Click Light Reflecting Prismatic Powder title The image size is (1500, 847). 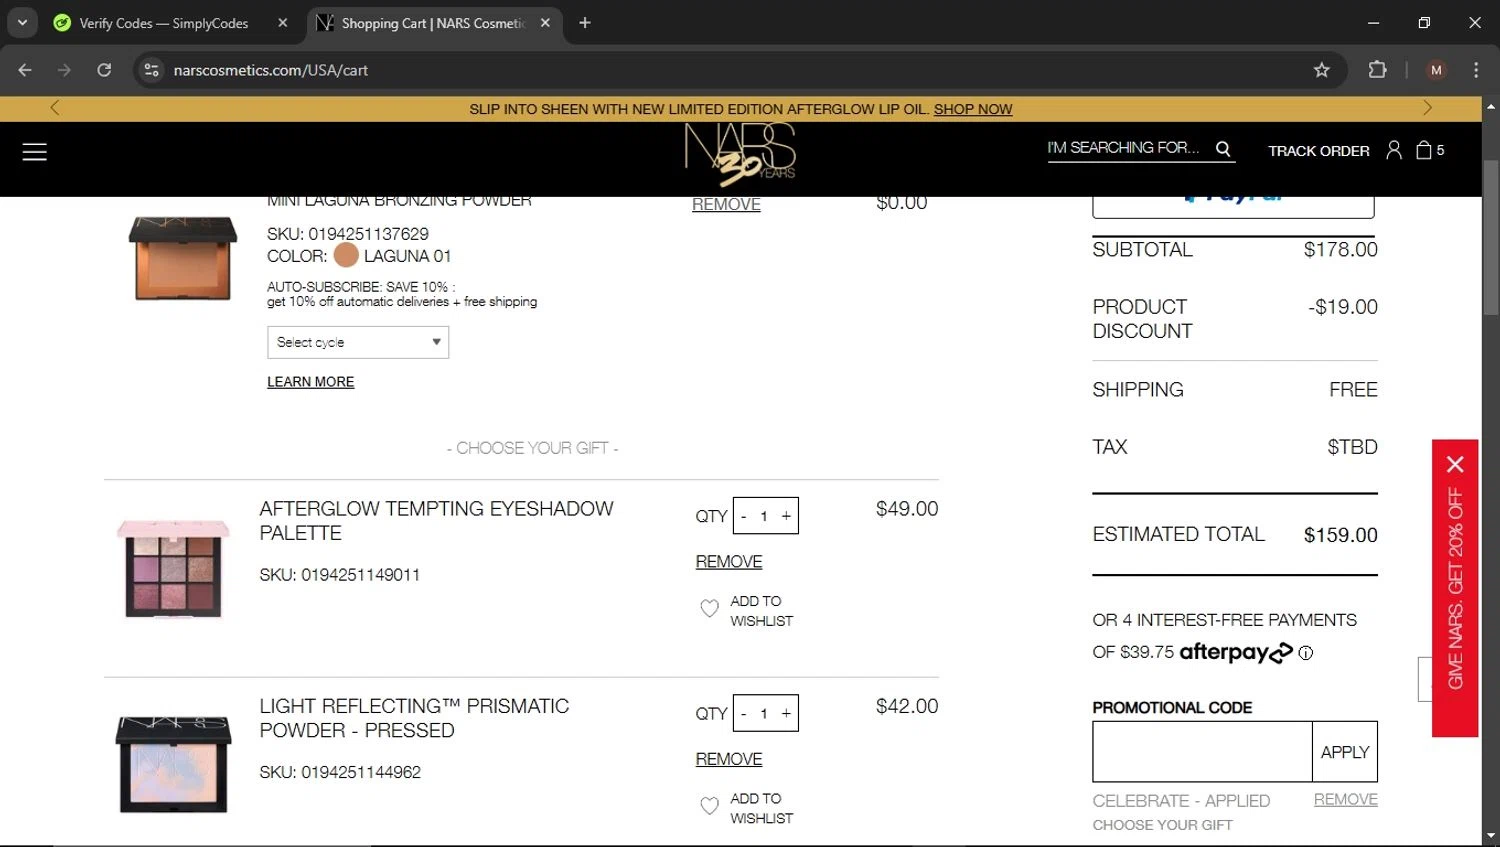[x=414, y=718]
